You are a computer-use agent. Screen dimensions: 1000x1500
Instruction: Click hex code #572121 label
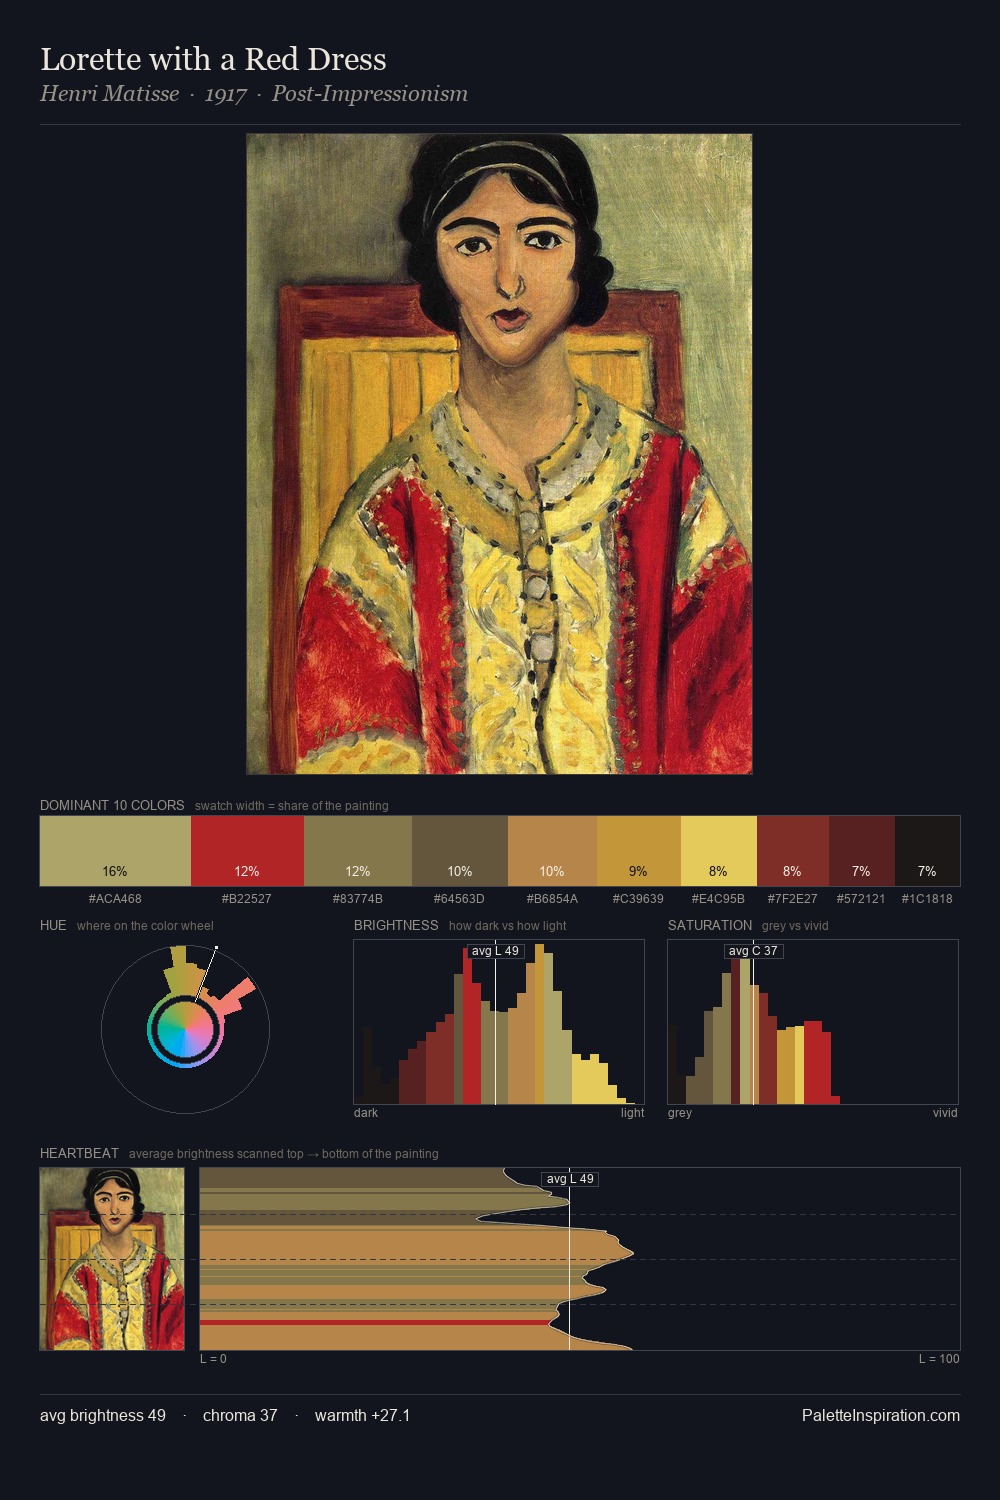(x=861, y=899)
